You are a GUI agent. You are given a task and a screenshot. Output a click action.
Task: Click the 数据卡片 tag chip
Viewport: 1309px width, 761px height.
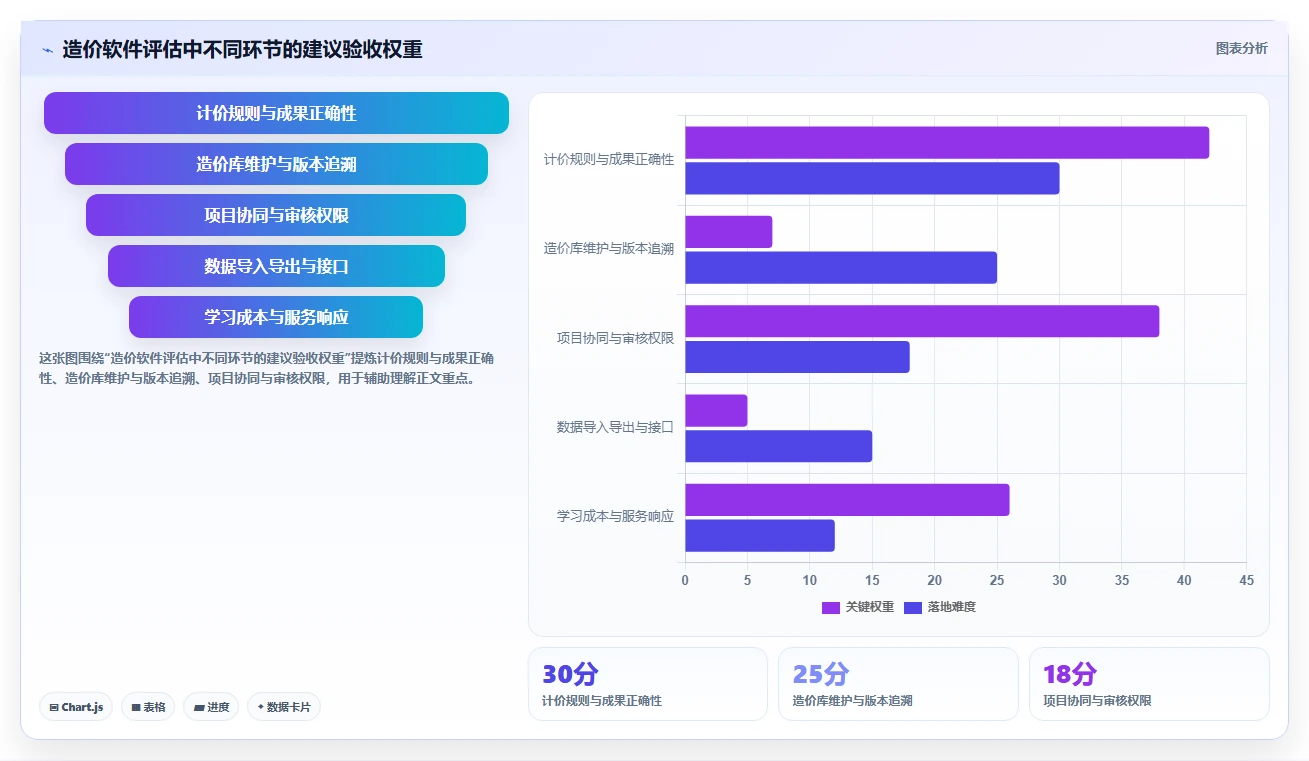[284, 707]
